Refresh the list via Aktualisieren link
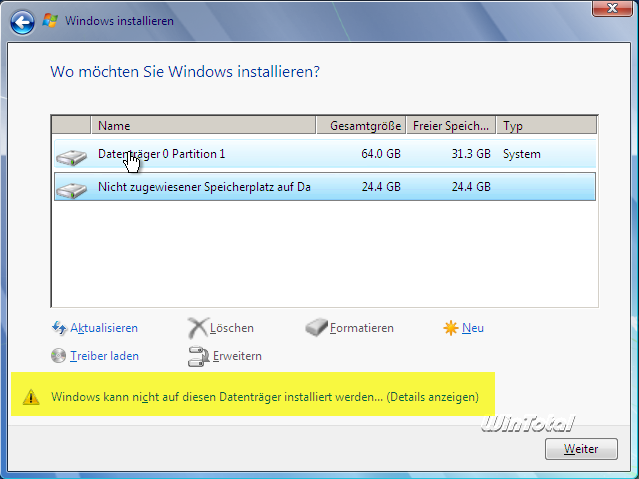 point(104,328)
